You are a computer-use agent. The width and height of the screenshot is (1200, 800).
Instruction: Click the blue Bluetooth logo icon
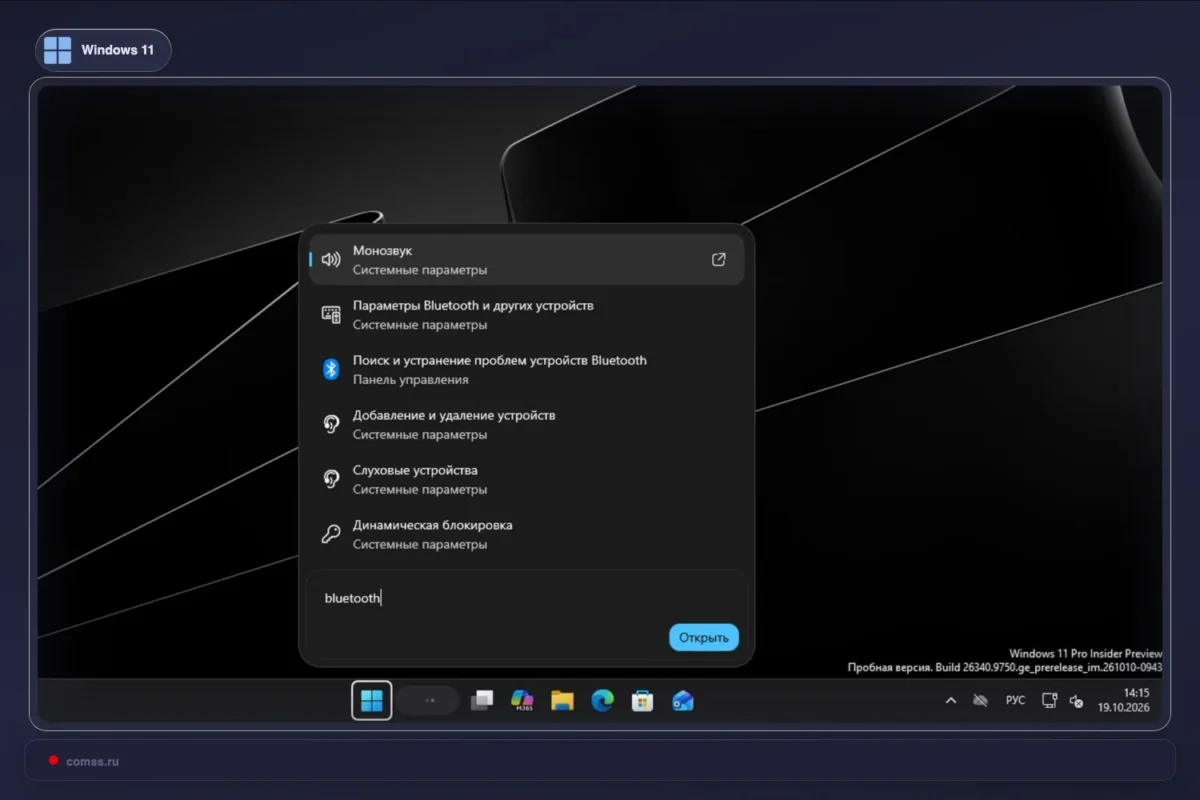point(331,370)
